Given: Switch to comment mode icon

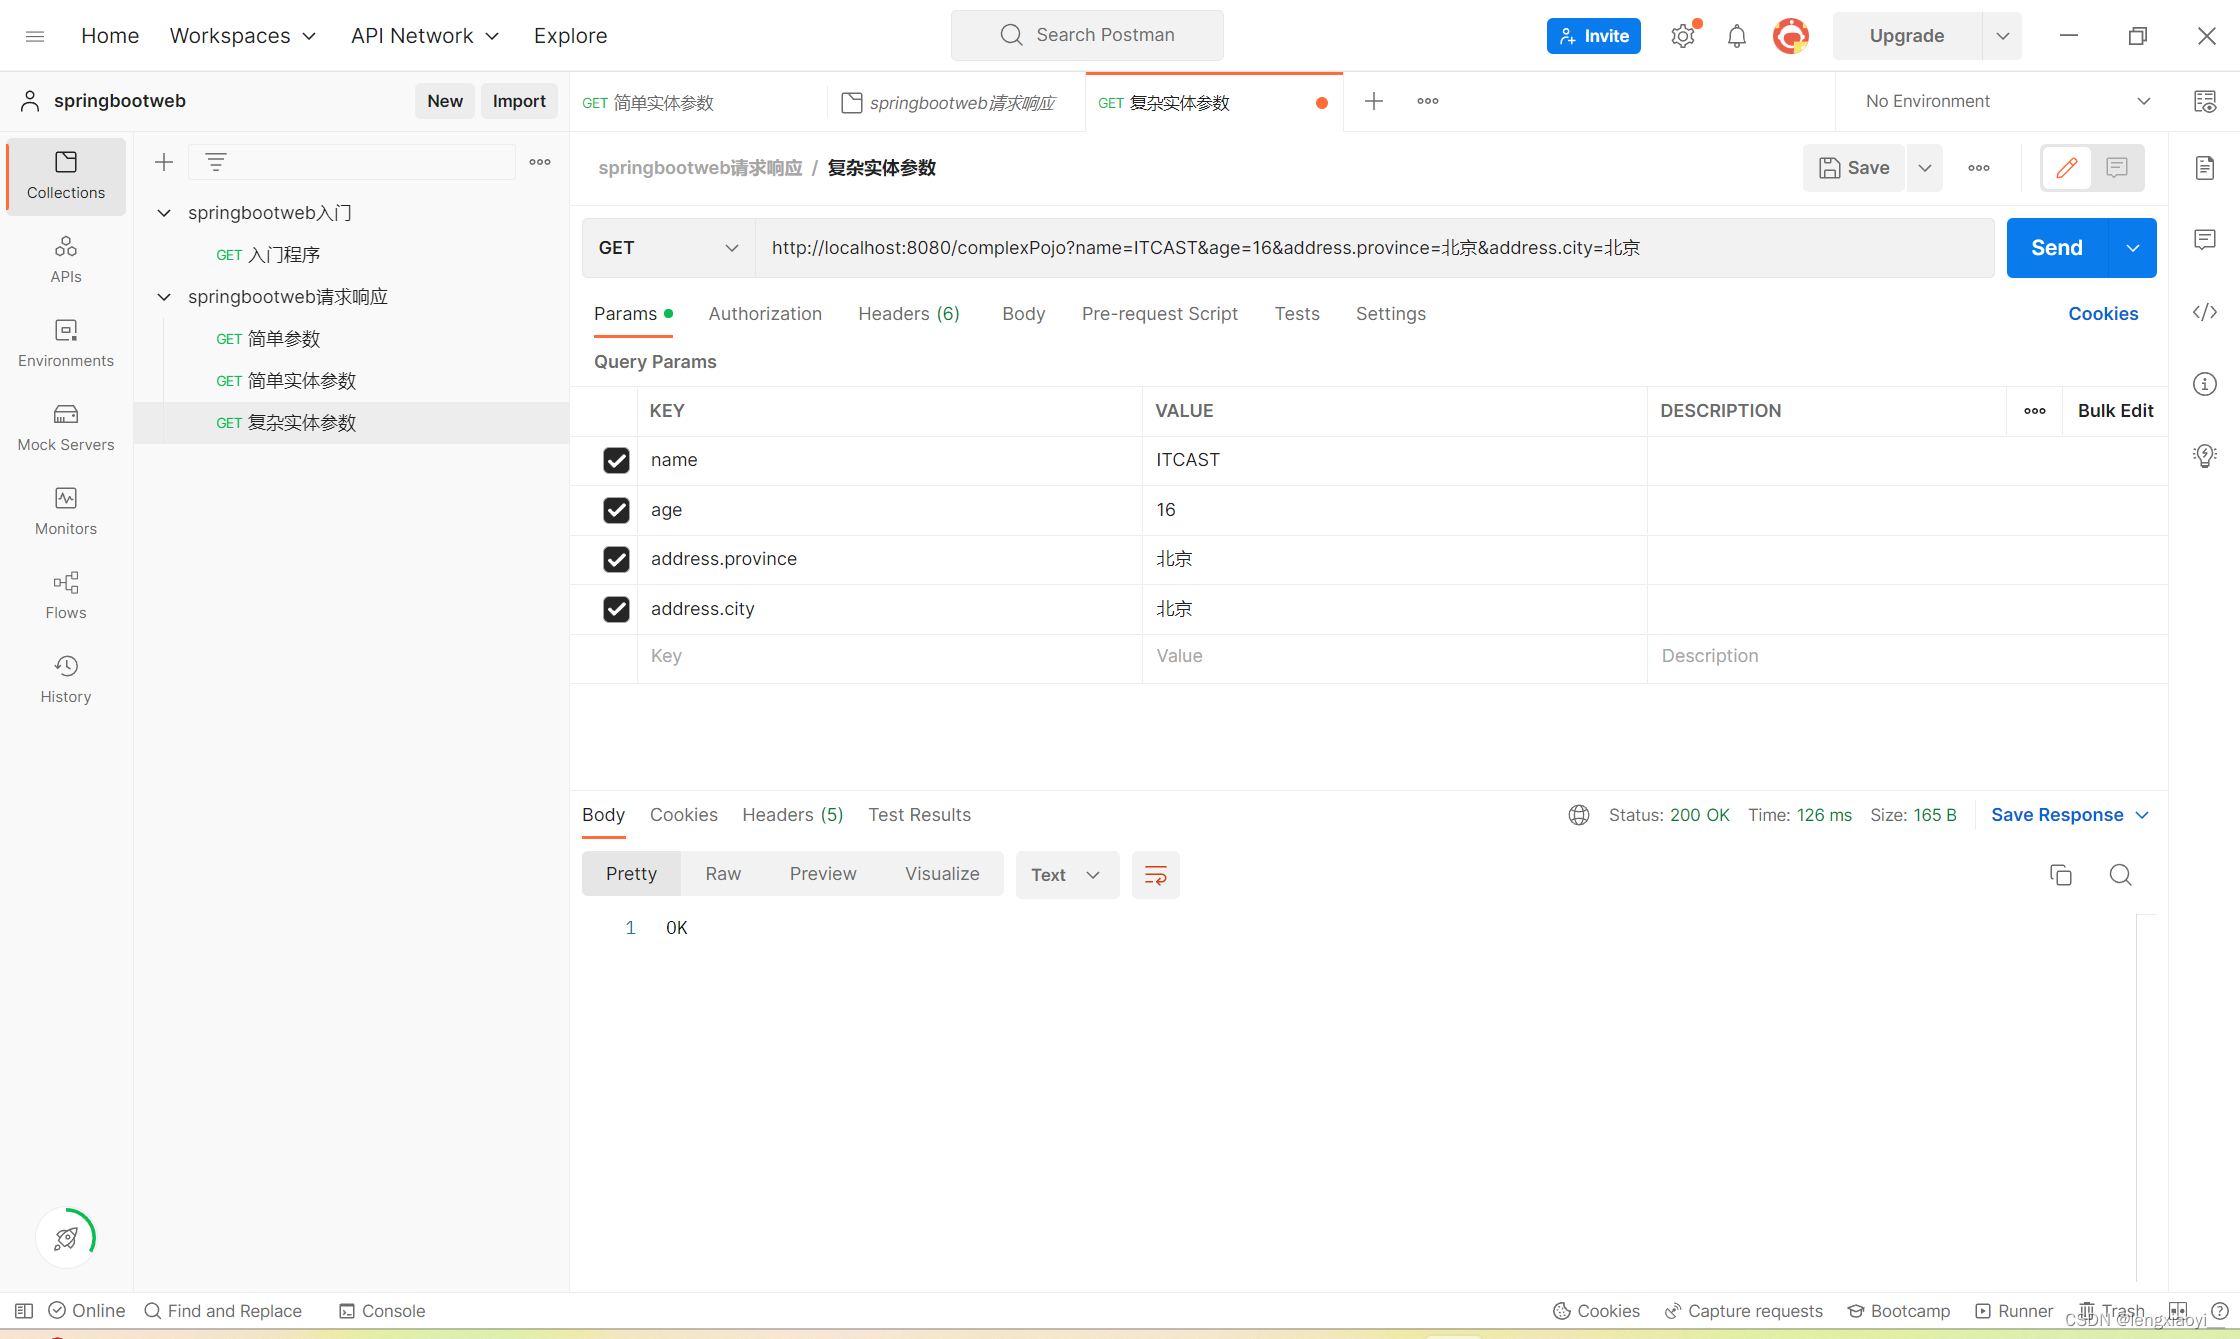Looking at the screenshot, I should point(2116,168).
